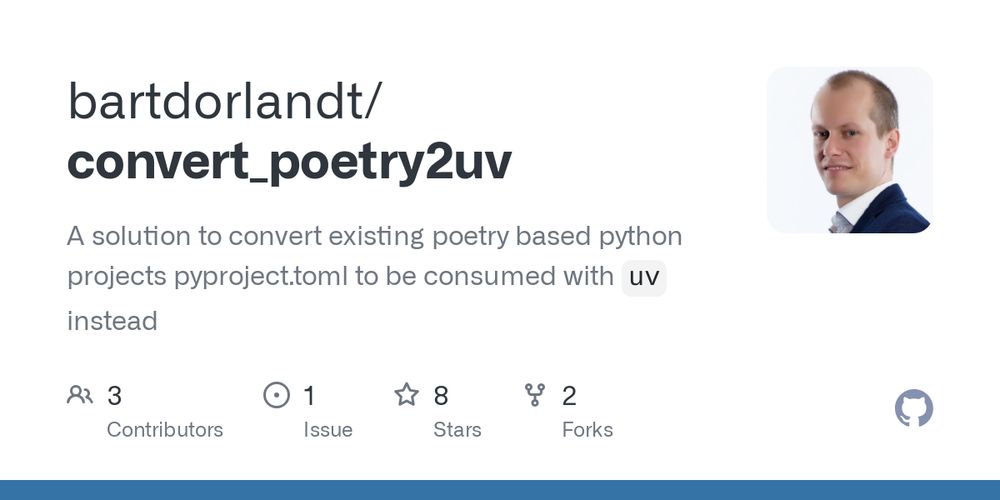Click the fork count number 2

[569, 396]
